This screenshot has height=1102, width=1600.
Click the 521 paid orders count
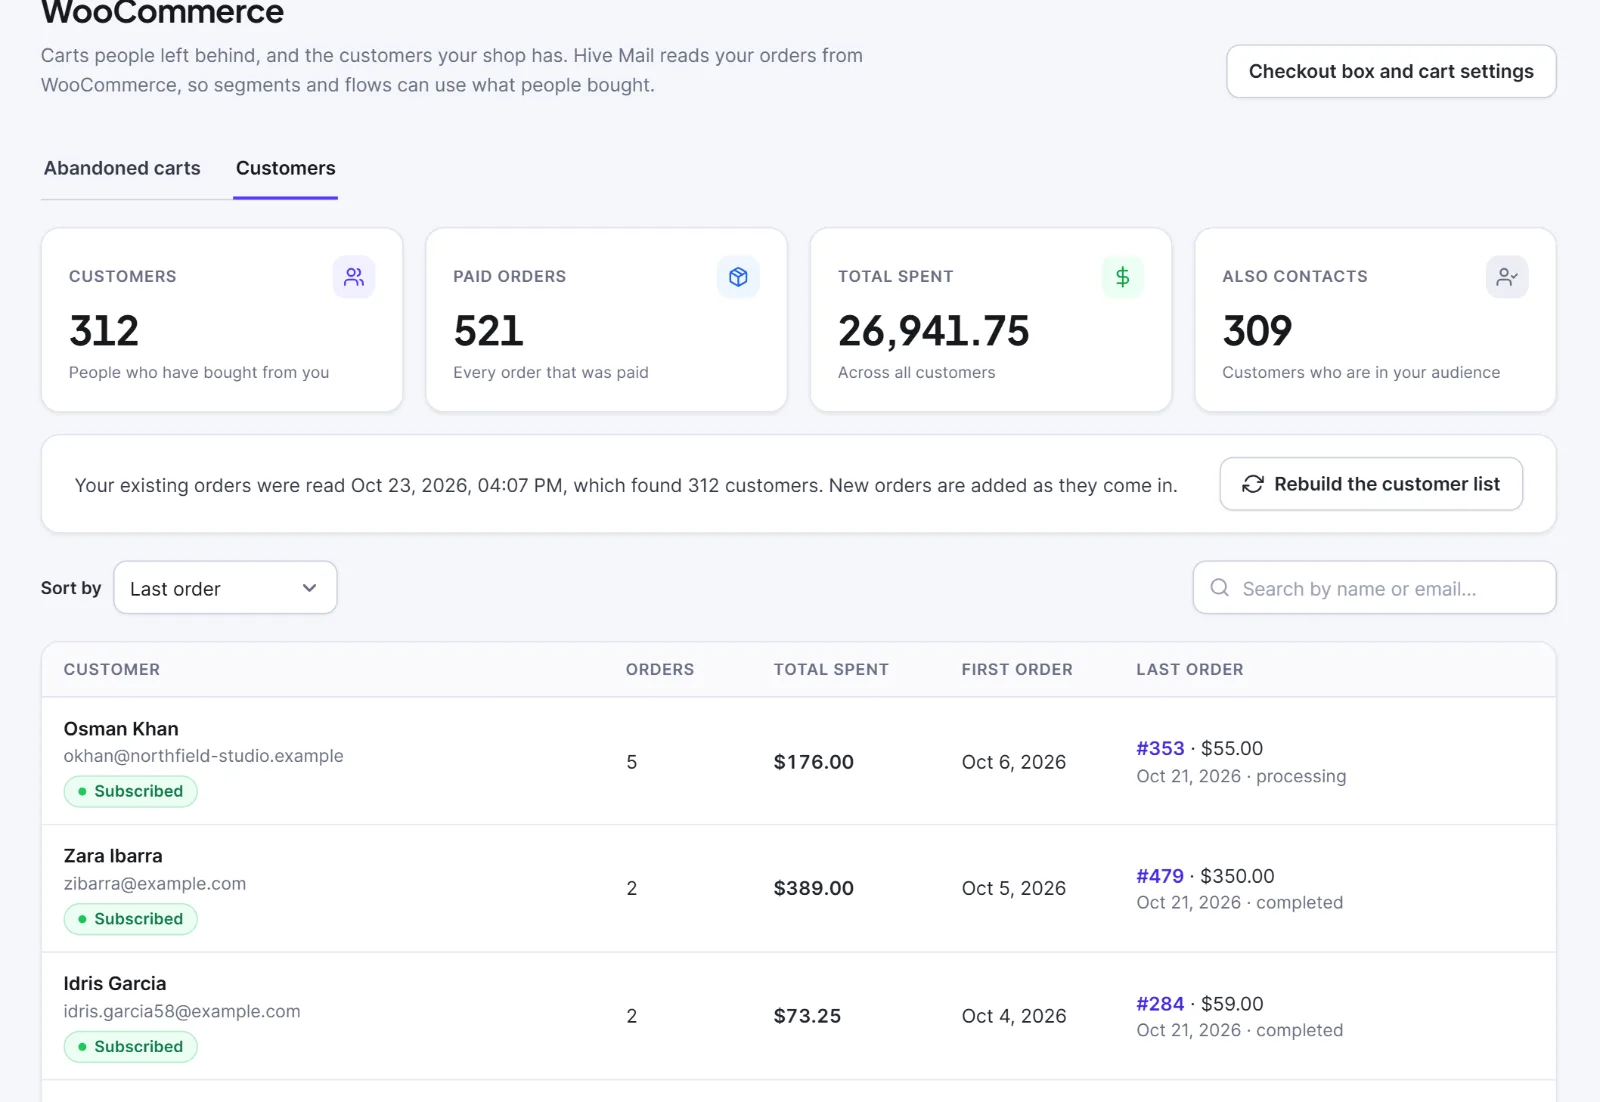pos(488,331)
